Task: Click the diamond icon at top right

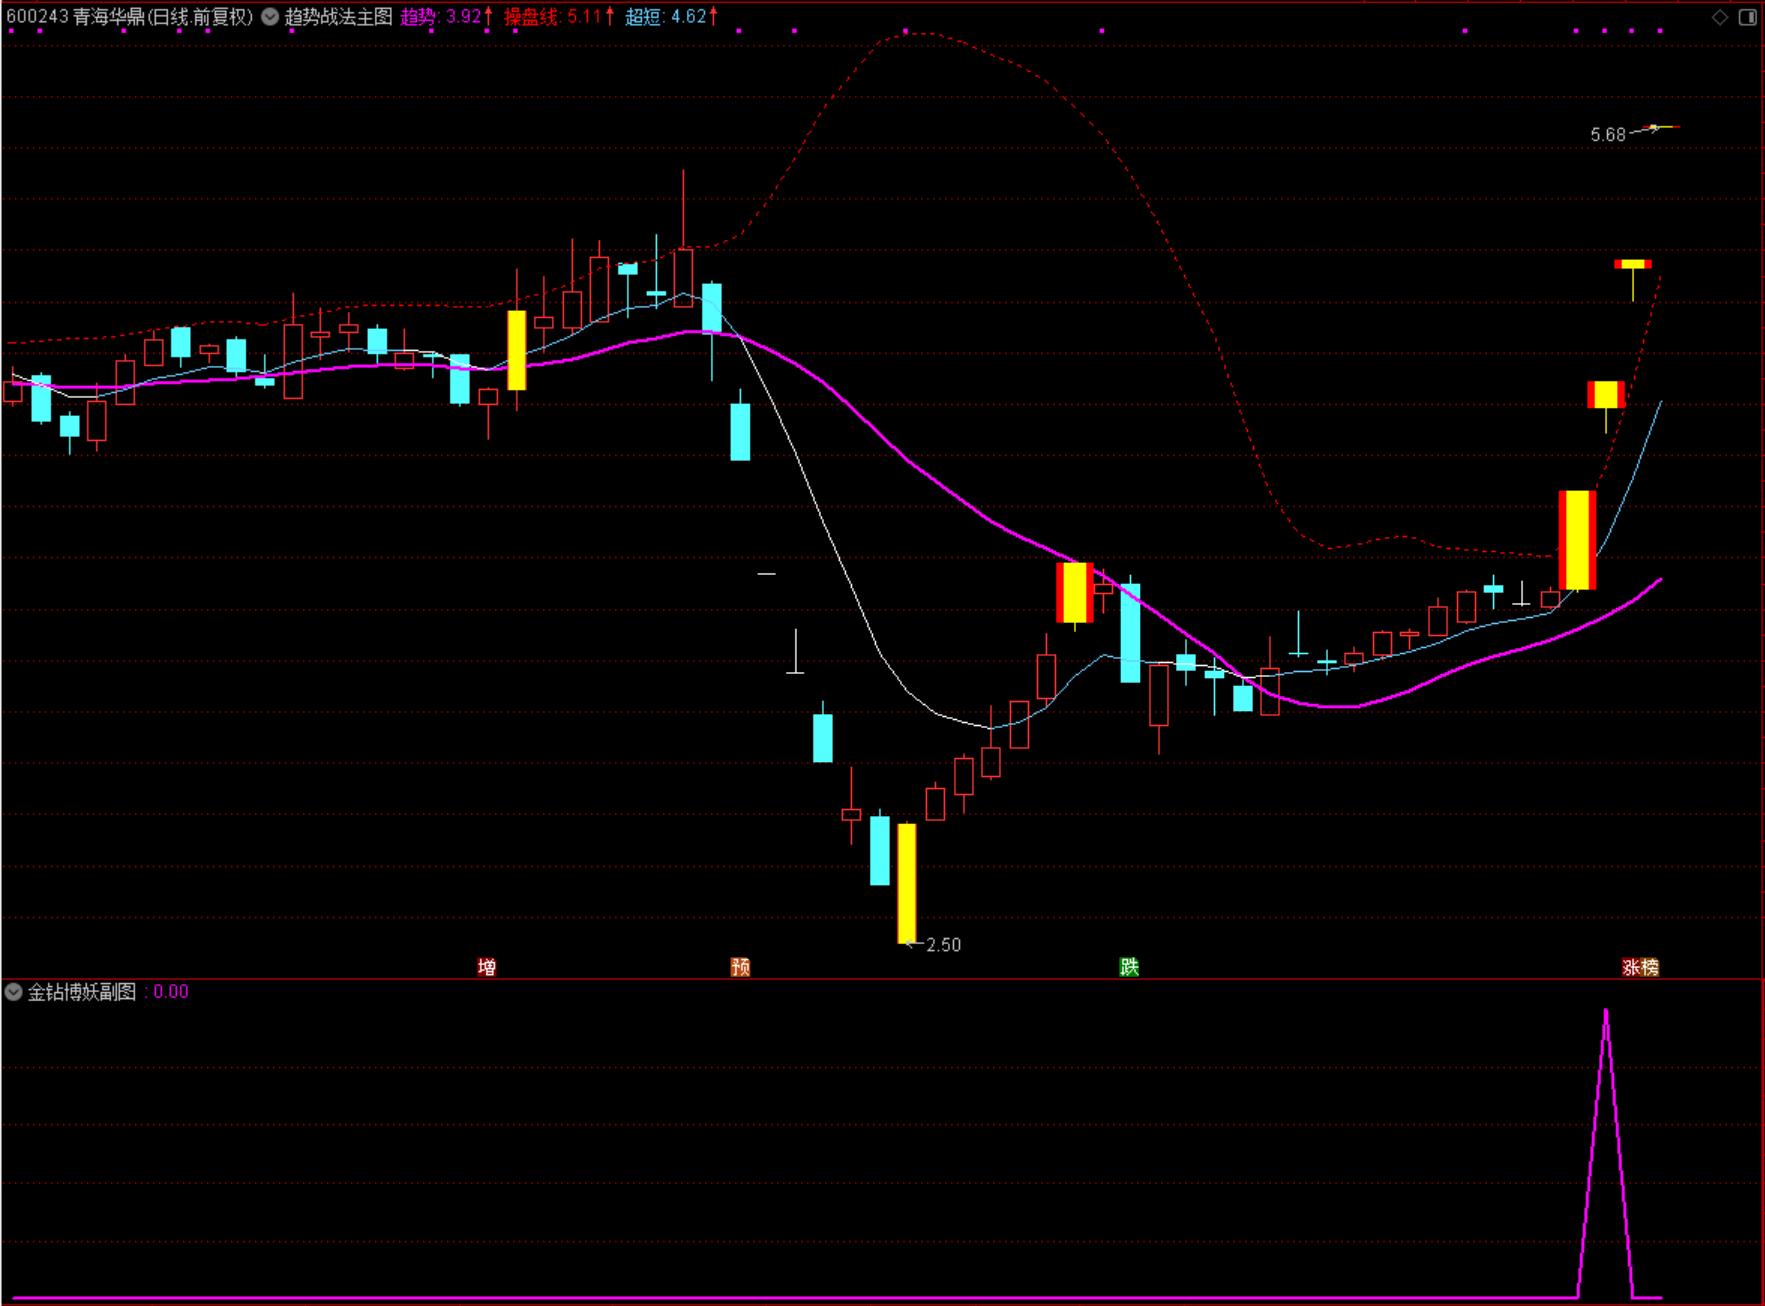Action: [x=1720, y=17]
